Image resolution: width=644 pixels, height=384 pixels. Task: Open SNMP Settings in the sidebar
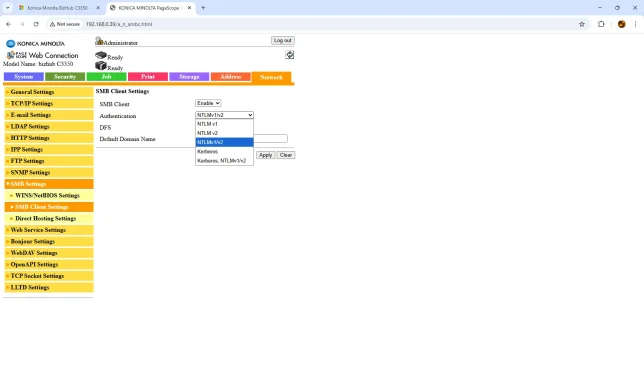49,172
